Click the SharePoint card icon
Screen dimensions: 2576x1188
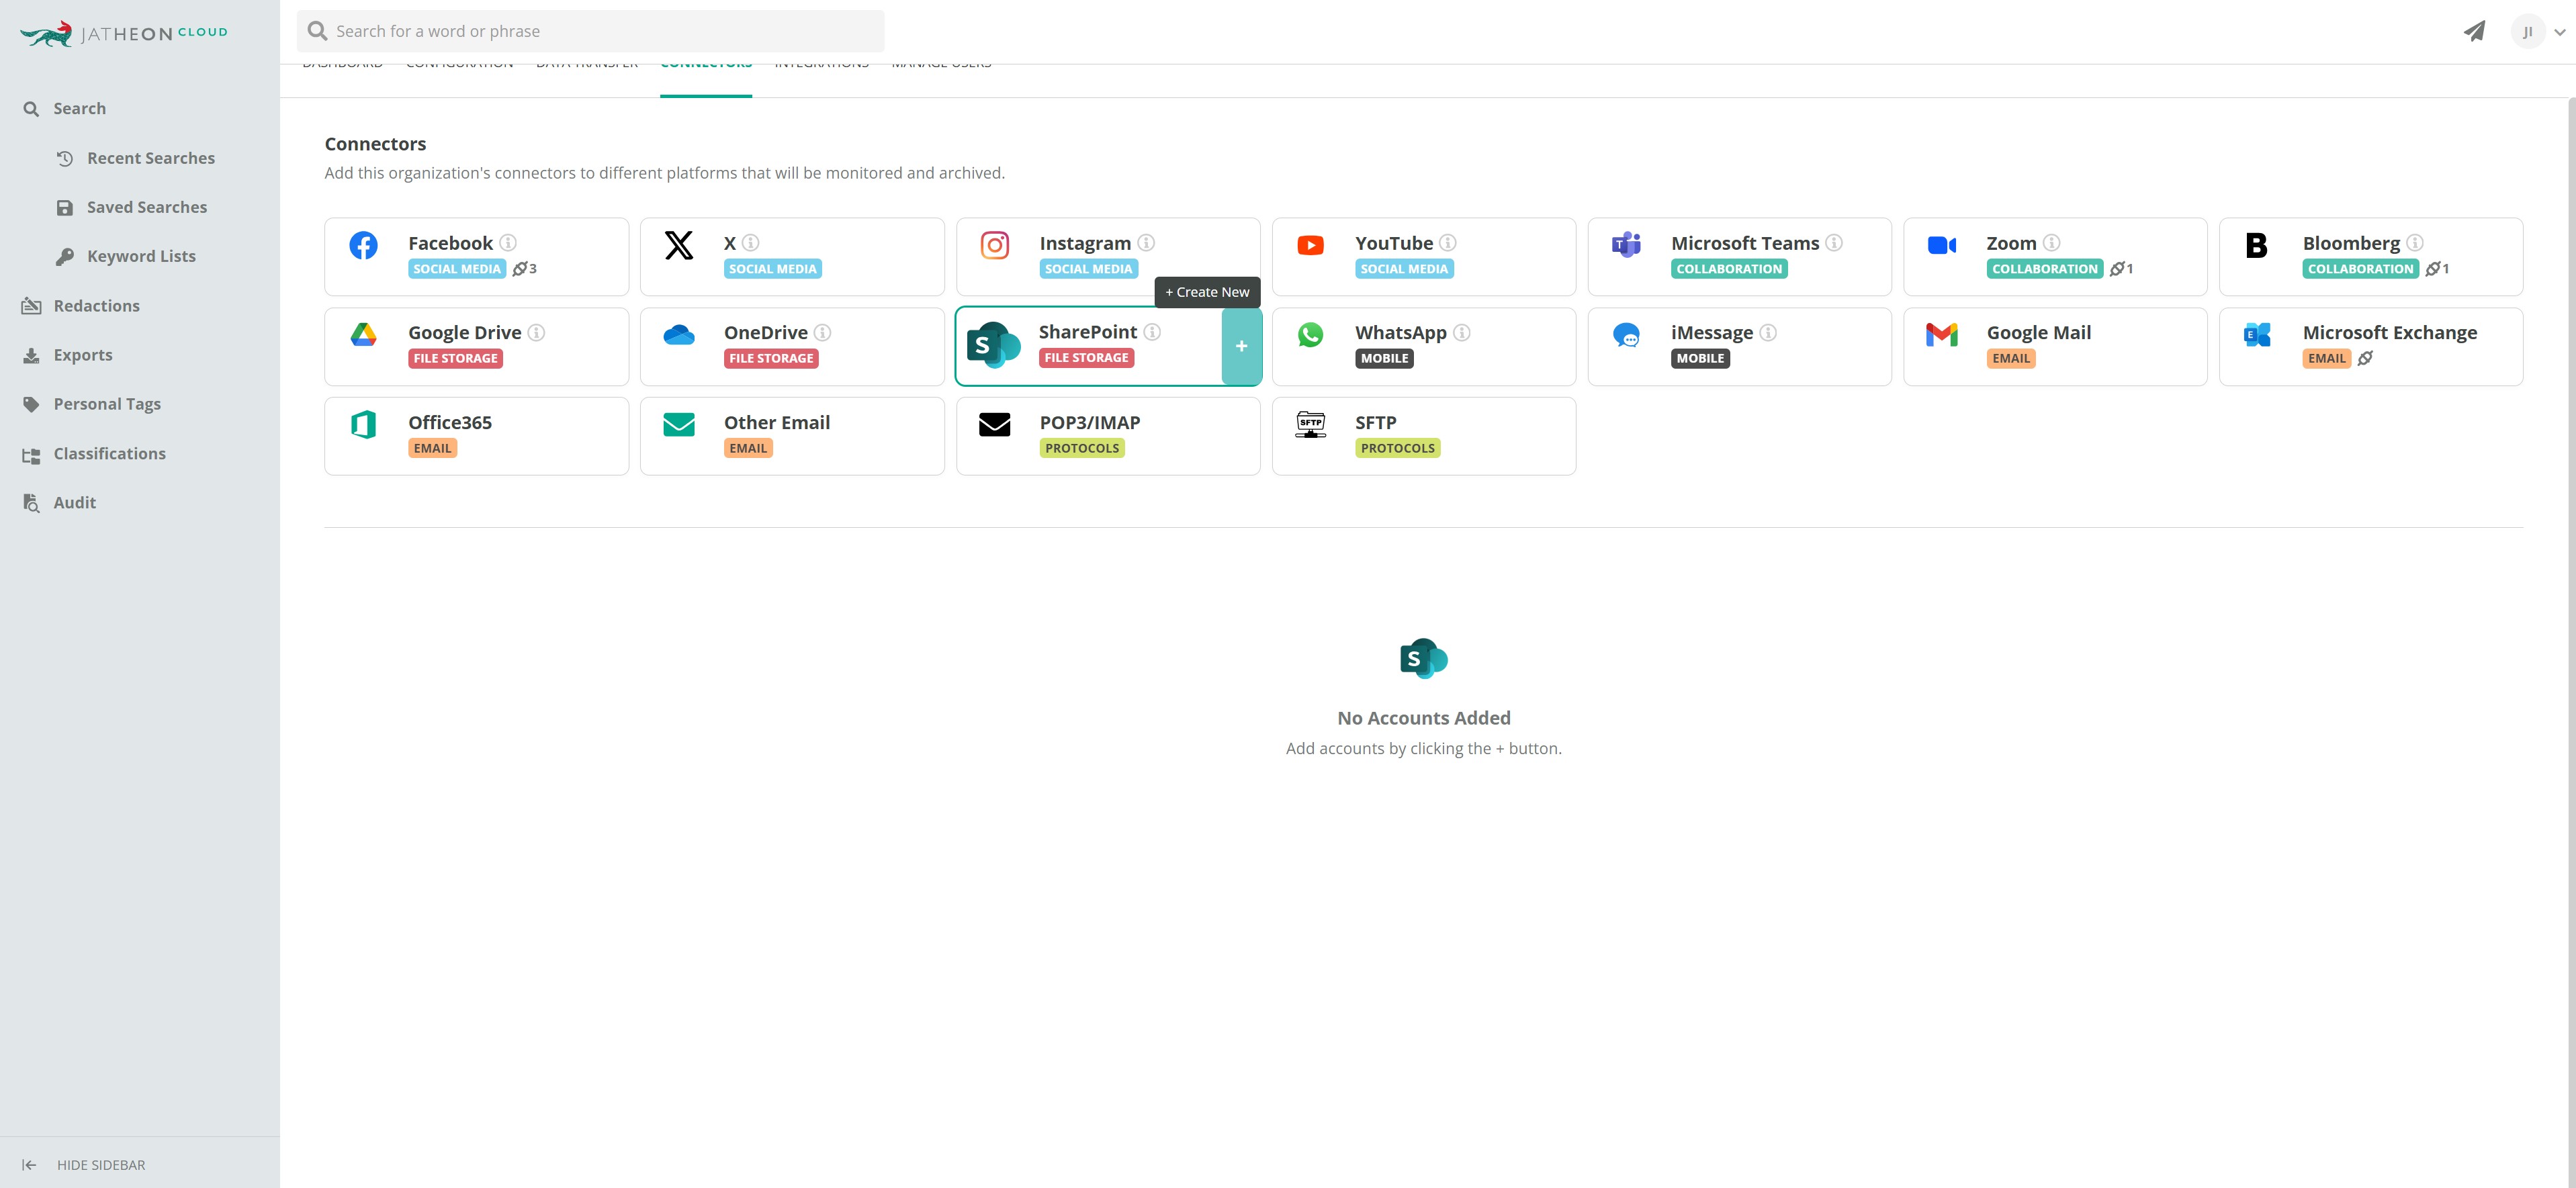click(993, 345)
